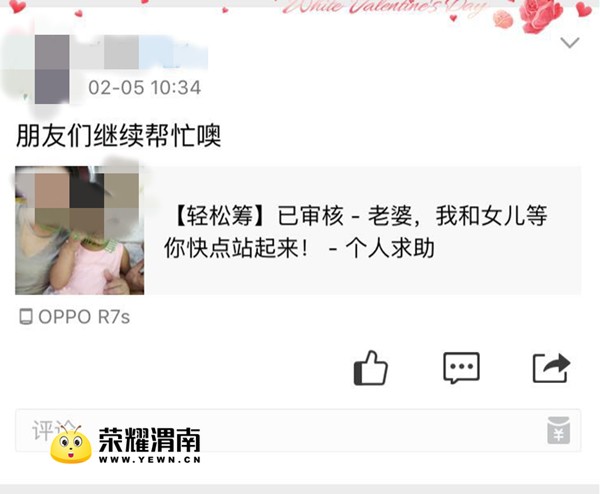The height and width of the screenshot is (494, 600).
Task: Like the post with thumbs-up icon
Action: 370,368
